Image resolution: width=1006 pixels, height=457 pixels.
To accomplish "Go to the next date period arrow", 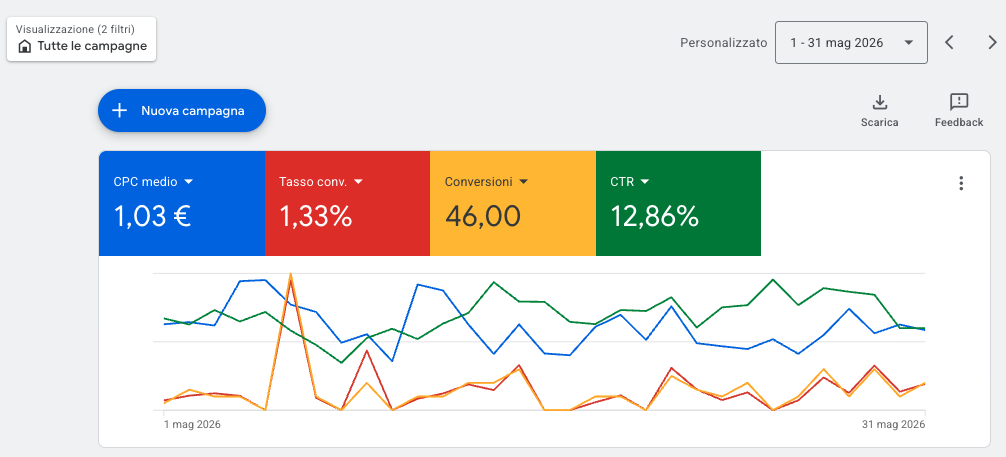I will (992, 43).
